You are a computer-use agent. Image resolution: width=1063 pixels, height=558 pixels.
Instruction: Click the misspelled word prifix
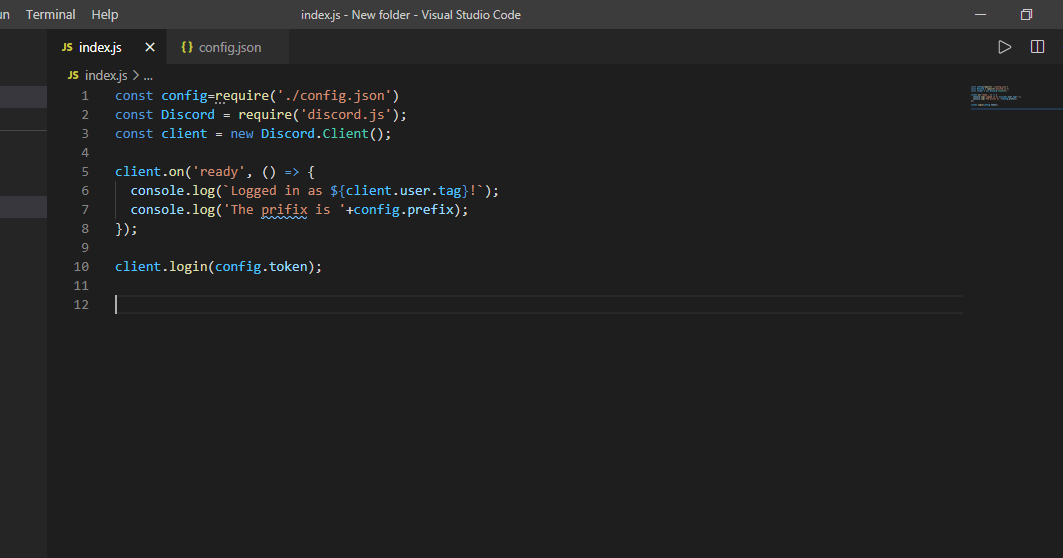point(284,210)
